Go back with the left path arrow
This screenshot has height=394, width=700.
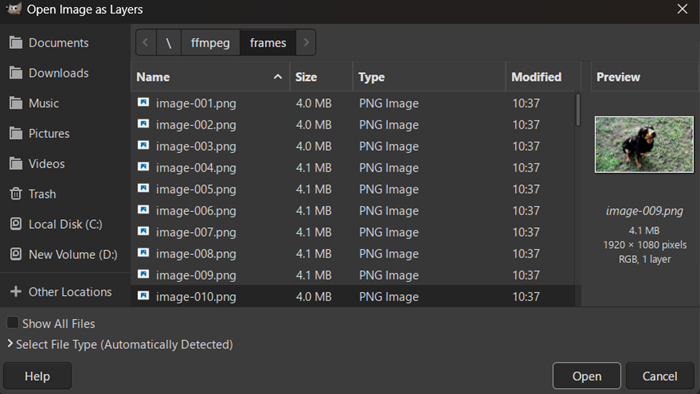pyautogui.click(x=146, y=42)
